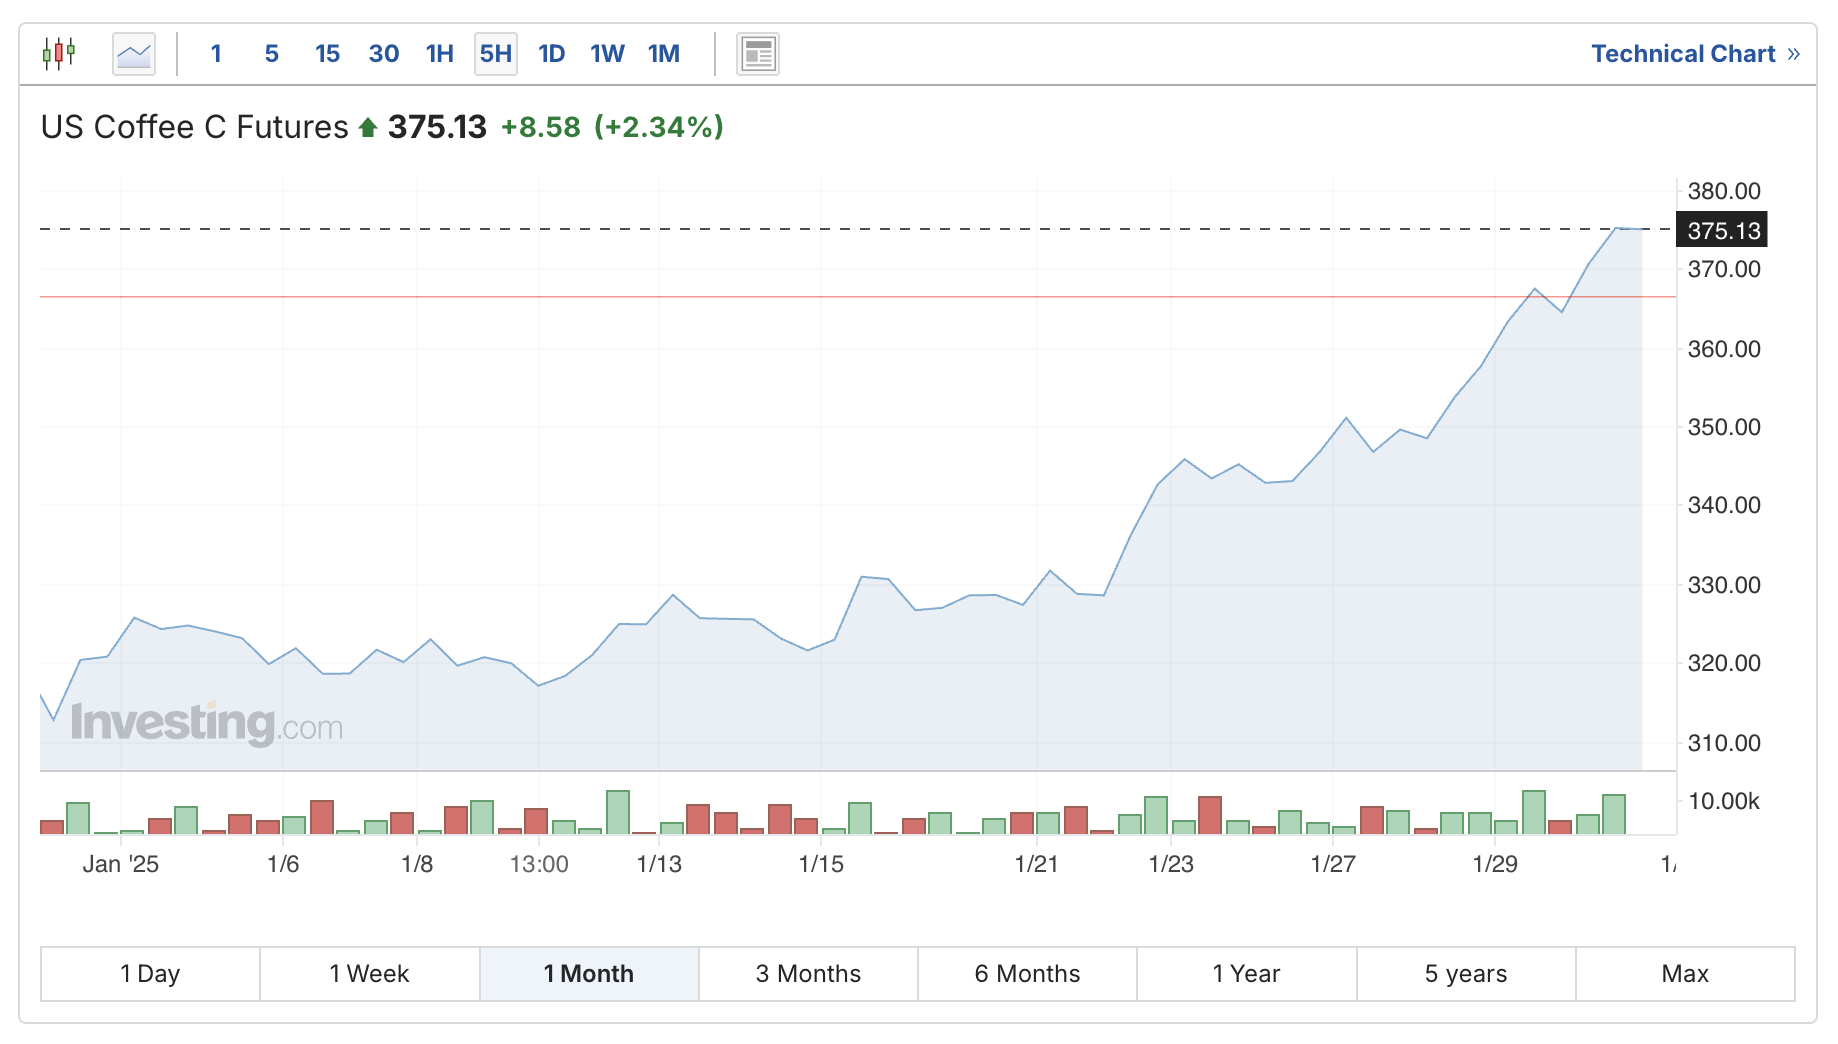Click the 375.13 price axis label
1838x1044 pixels.
tap(1722, 230)
